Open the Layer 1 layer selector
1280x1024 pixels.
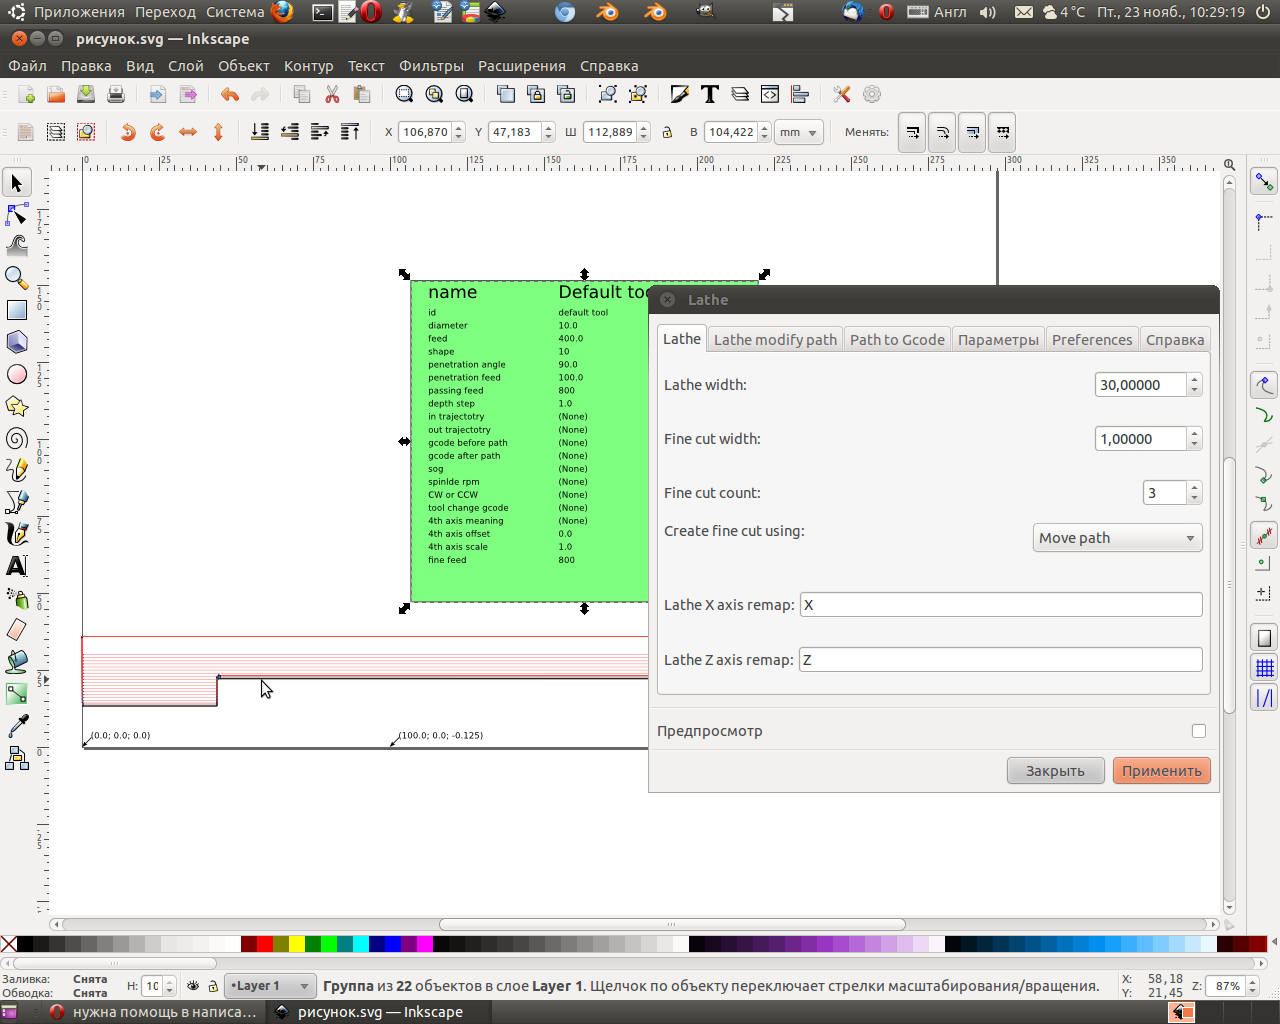(x=270, y=986)
